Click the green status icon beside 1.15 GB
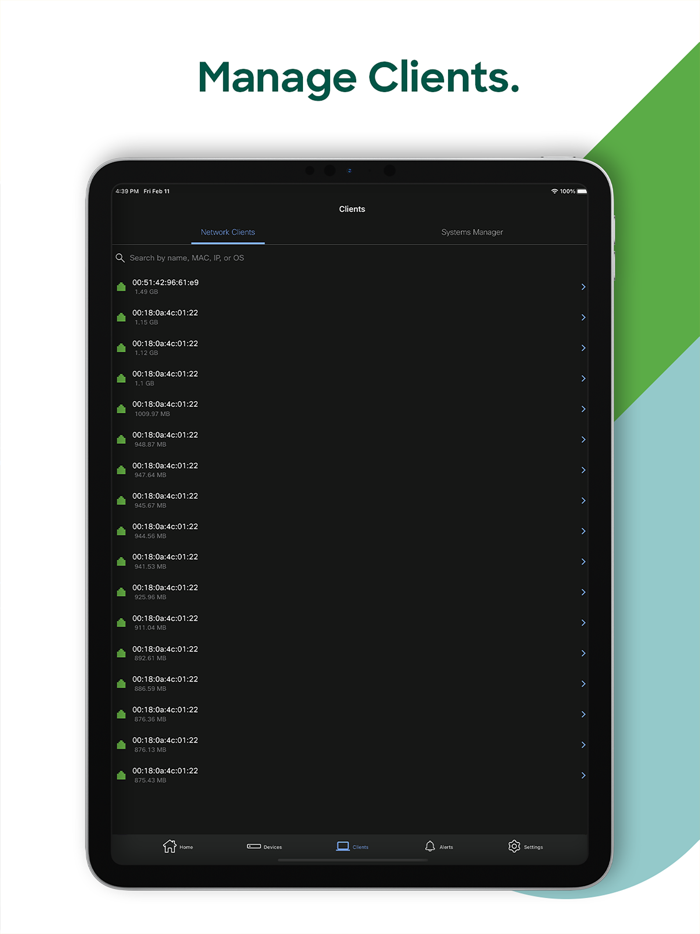This screenshot has height=934, width=700. point(121,317)
